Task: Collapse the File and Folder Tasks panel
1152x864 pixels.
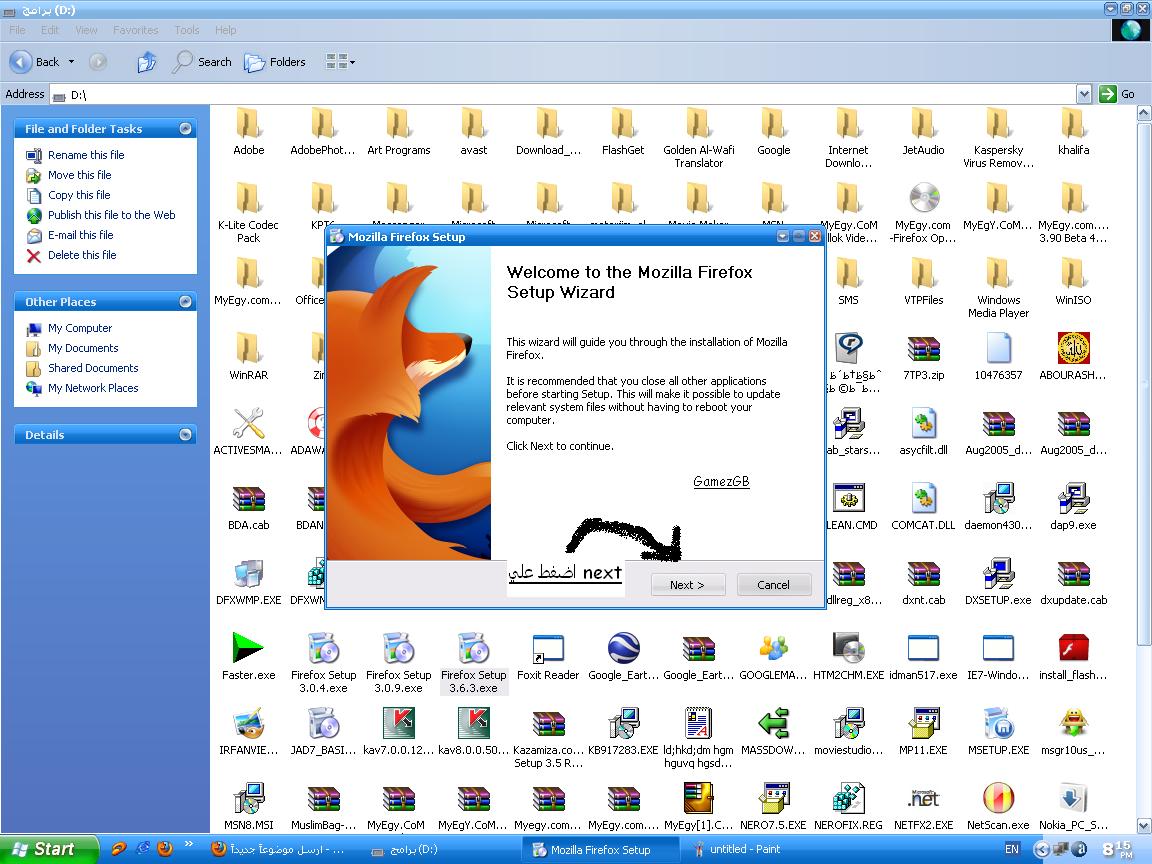Action: 186,129
